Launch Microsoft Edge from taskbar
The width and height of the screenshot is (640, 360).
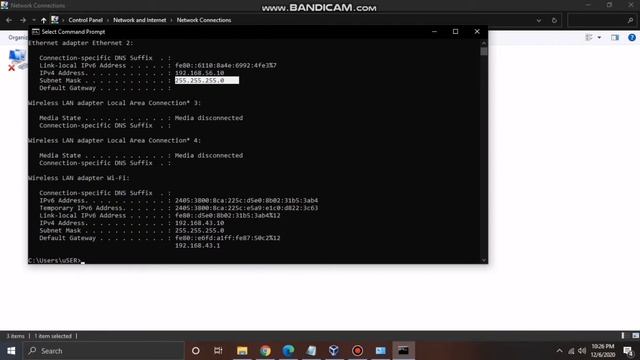(288, 351)
